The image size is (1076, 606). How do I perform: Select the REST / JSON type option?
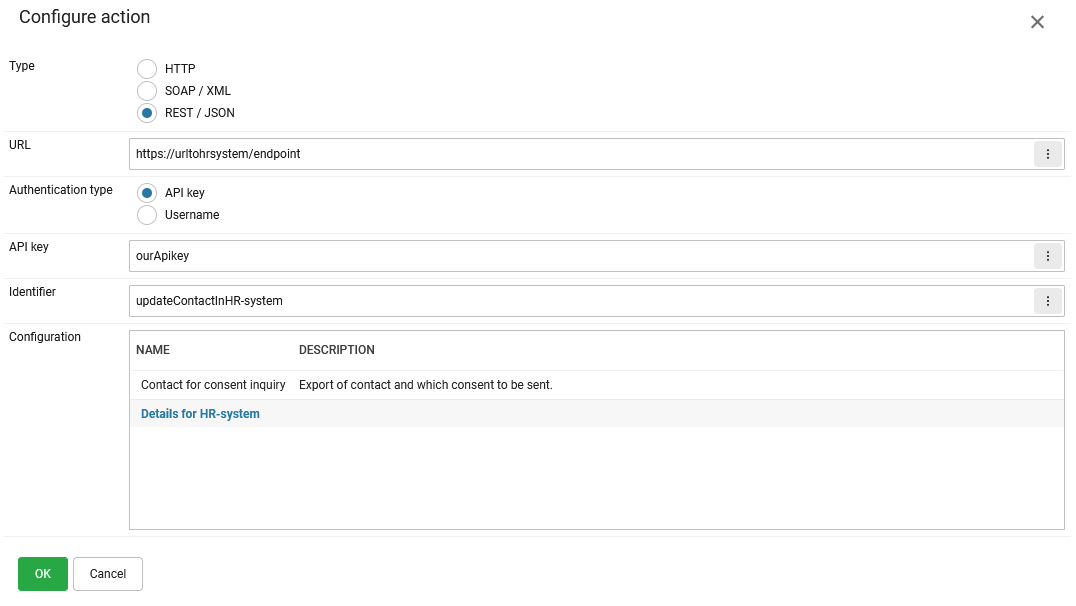[147, 113]
